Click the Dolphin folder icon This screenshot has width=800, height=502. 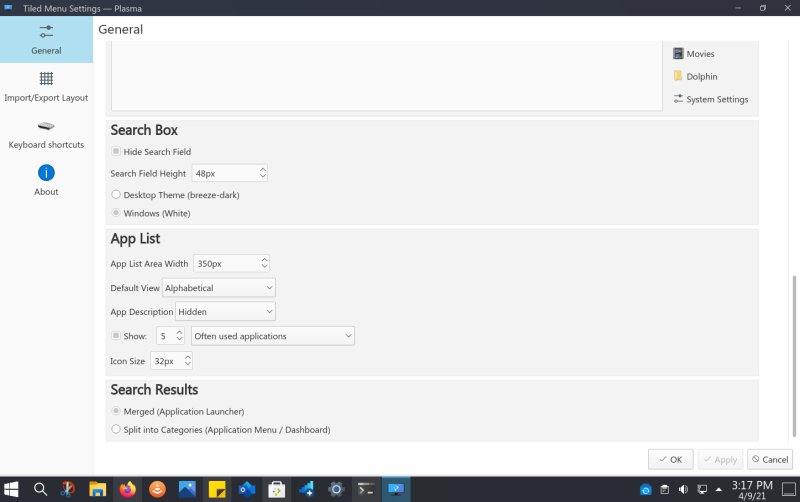678,76
